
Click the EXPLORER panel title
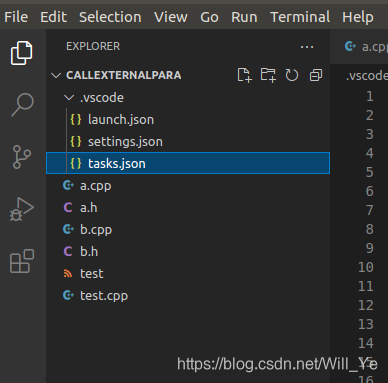pos(93,46)
